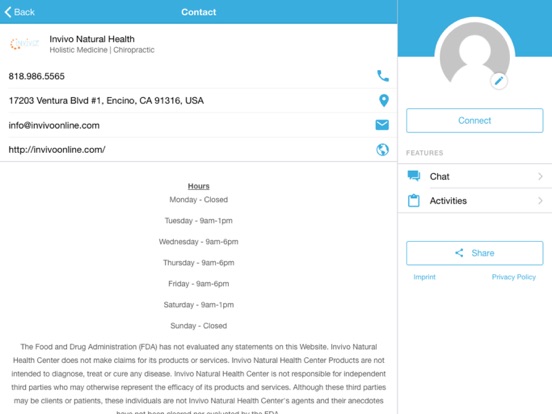Open the map location pin icon
Image resolution: width=552 pixels, height=414 pixels.
point(383,101)
